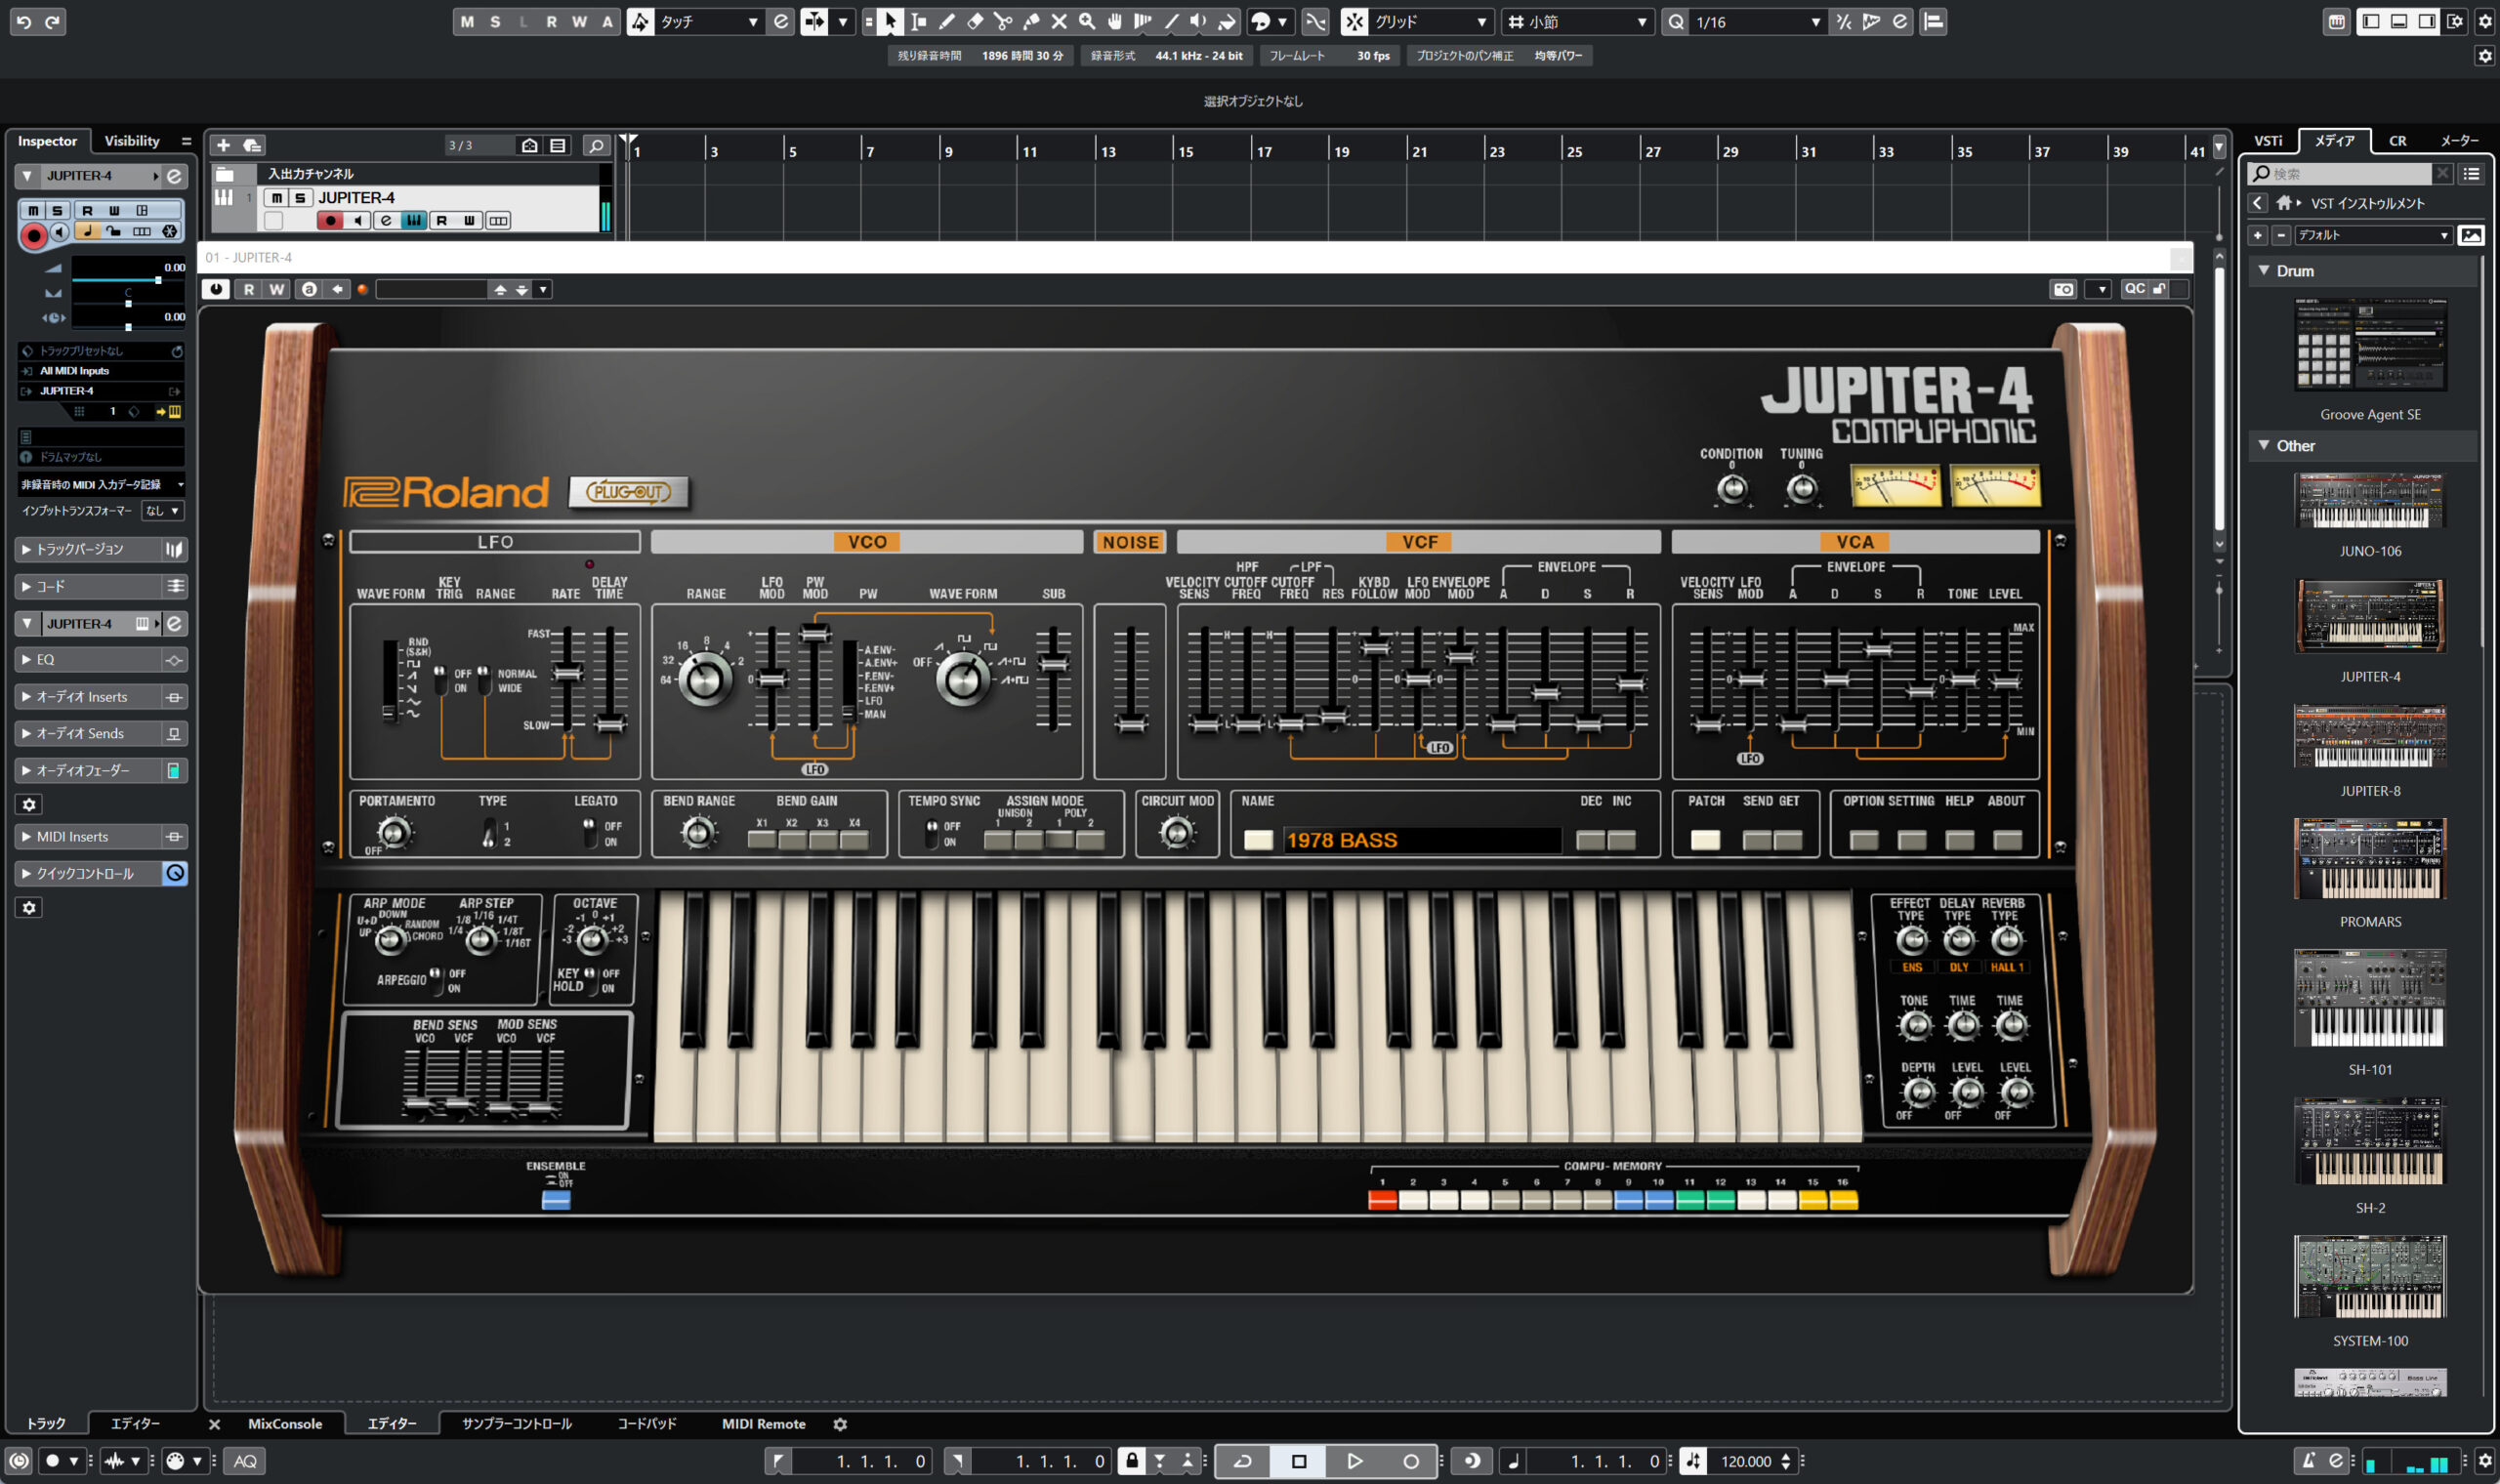Select the JUNO-106 instrument thumbnail
2500x1484 pixels.
coord(2370,501)
